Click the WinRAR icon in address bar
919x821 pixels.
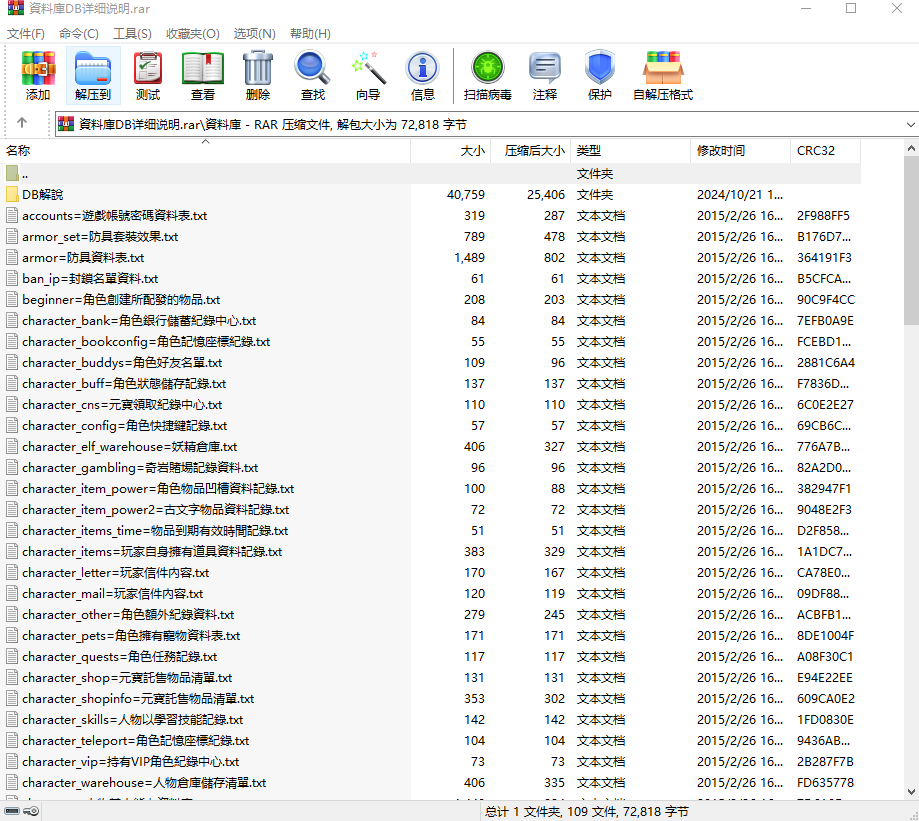[66, 124]
